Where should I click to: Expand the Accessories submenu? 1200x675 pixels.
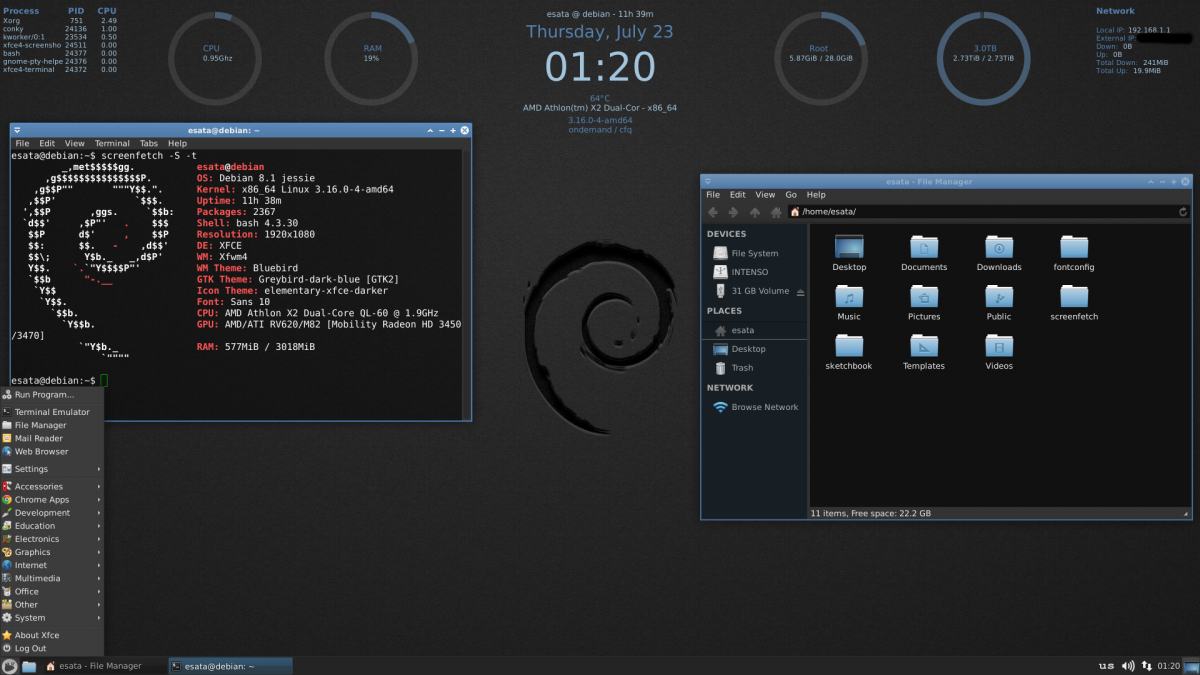(x=52, y=486)
